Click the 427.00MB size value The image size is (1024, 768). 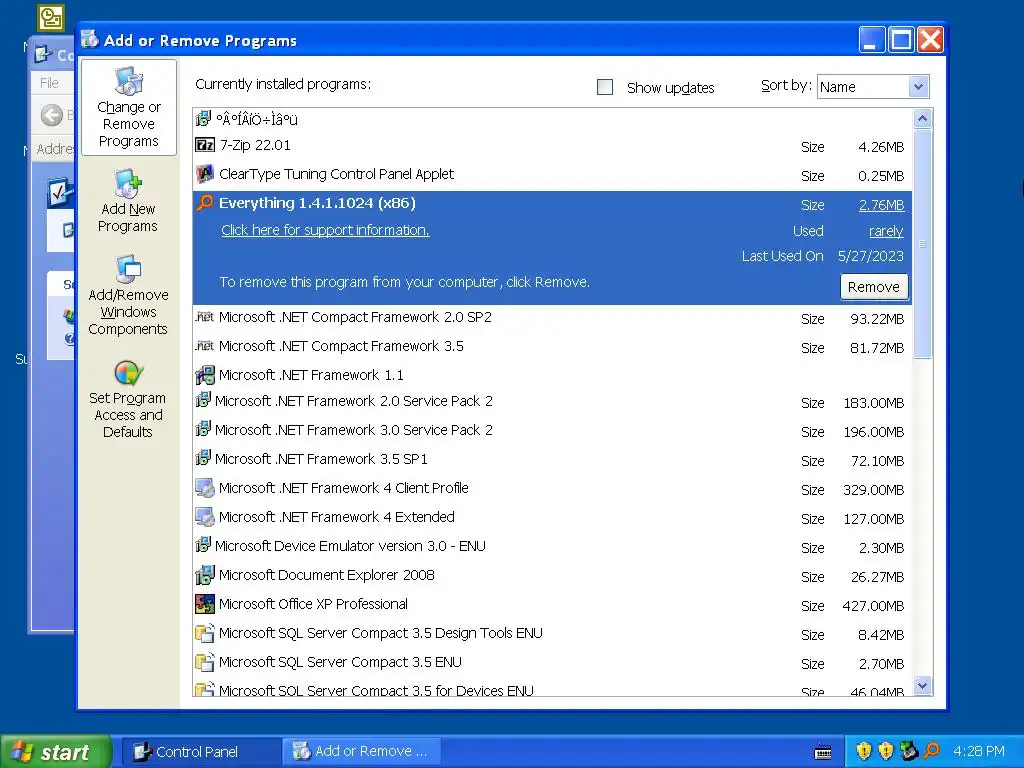point(873,606)
